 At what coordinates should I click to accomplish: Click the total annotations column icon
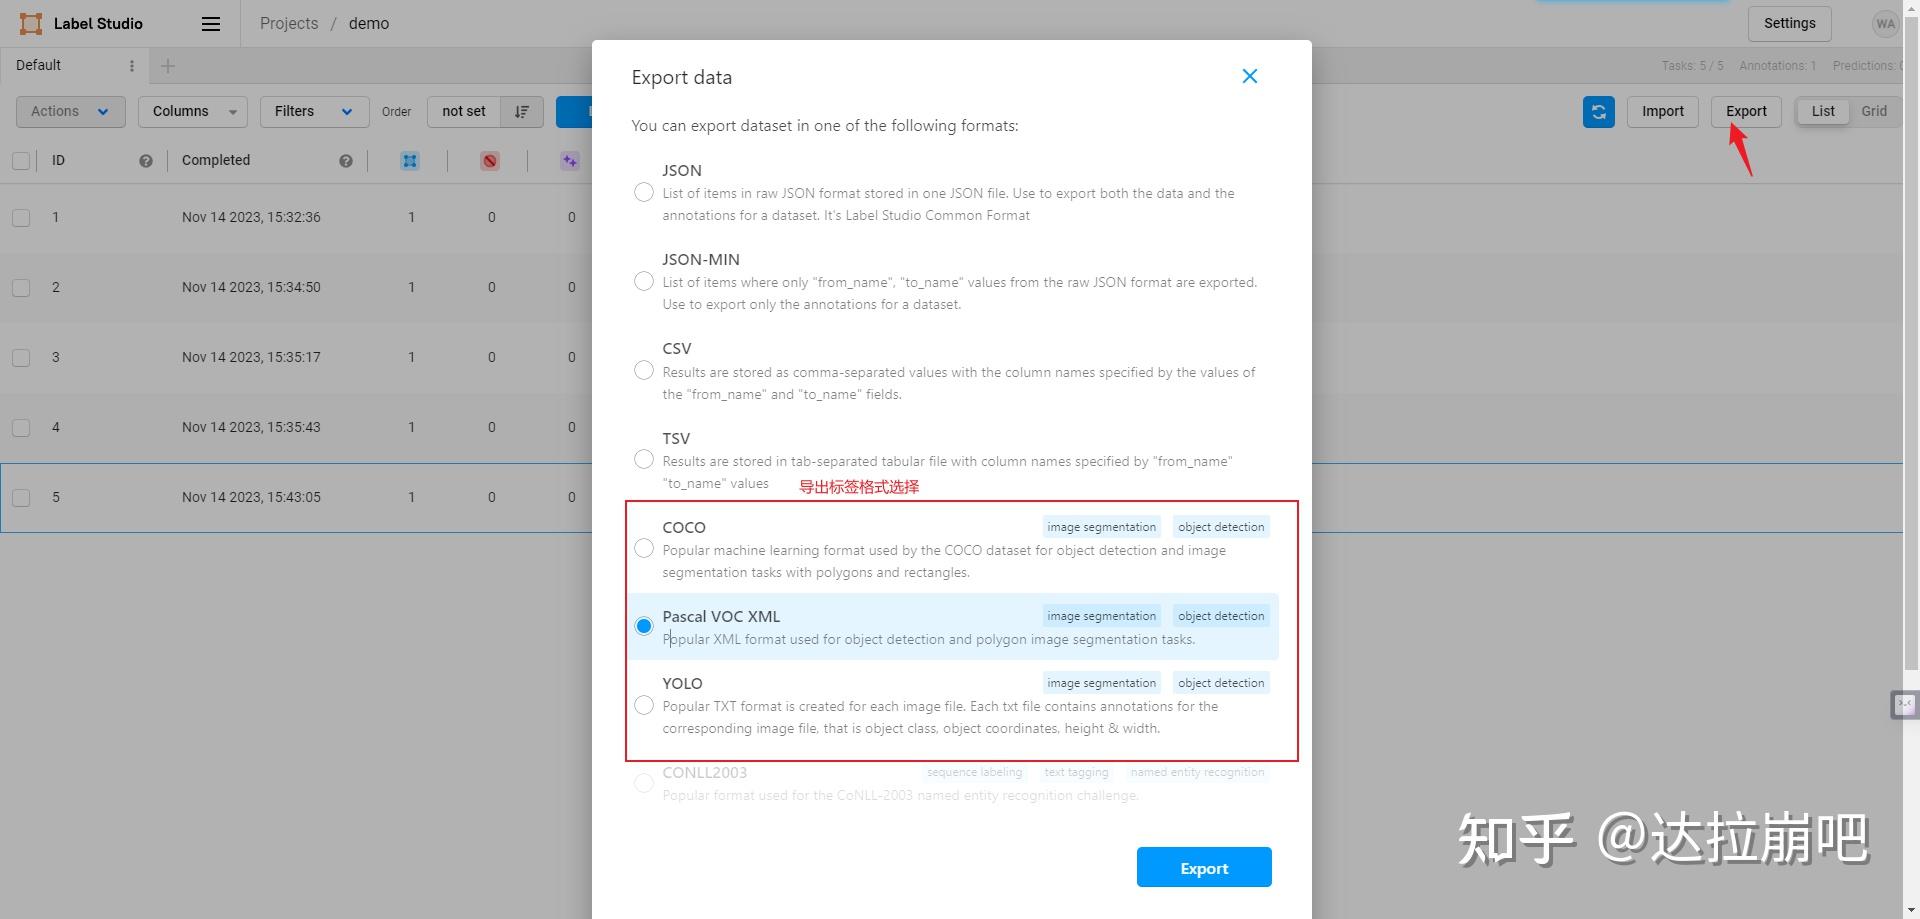coord(410,161)
